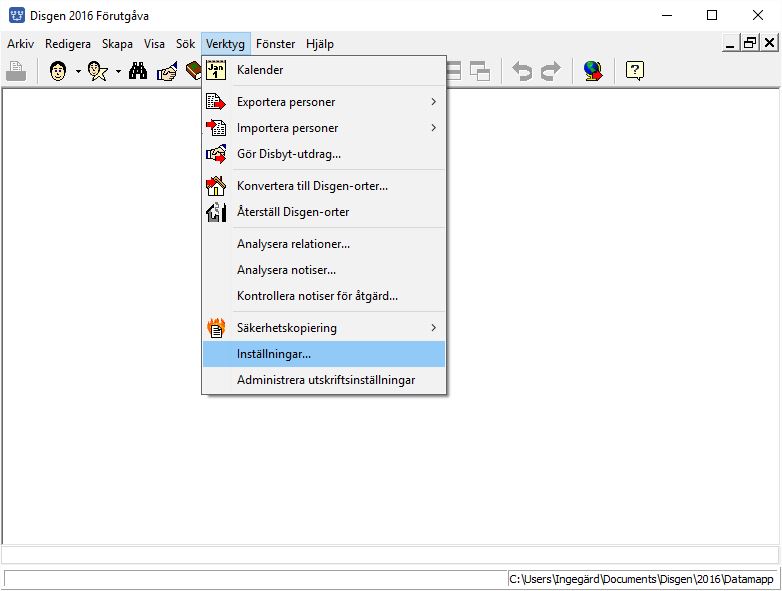Click the Datamapp path in status bar
The width and height of the screenshot is (782, 591).
coord(641,579)
